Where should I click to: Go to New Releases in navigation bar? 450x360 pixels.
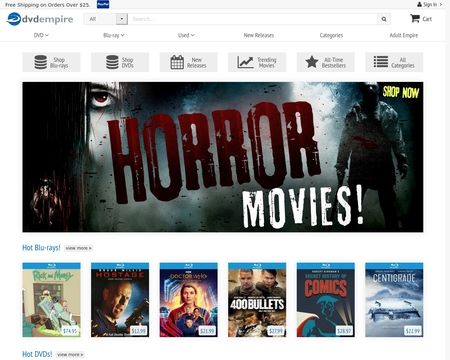pyautogui.click(x=259, y=35)
